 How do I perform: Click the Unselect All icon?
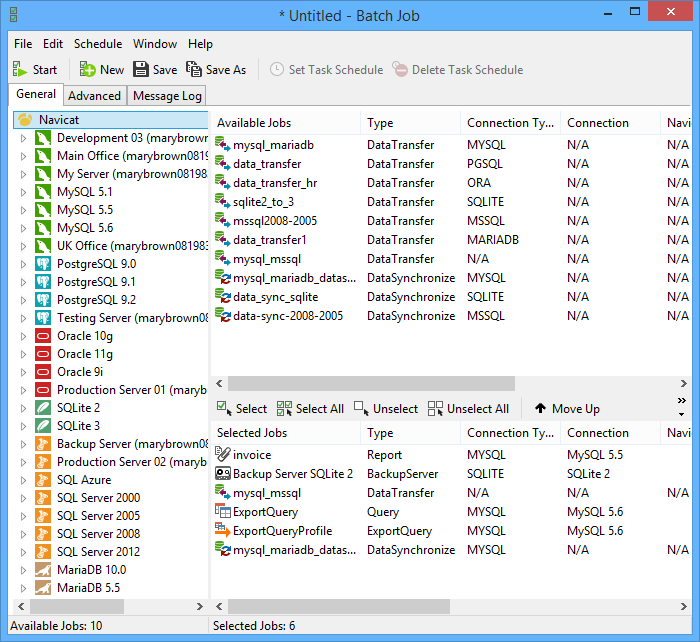435,408
